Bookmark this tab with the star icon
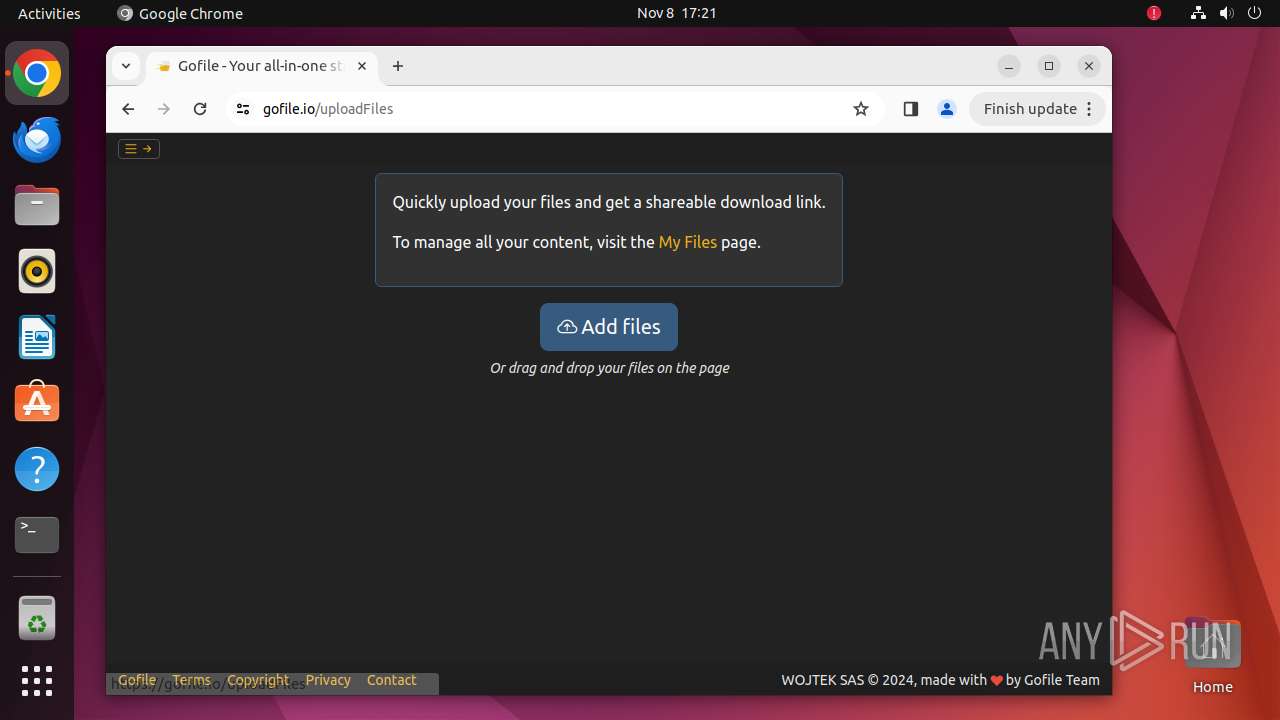Viewport: 1280px width, 720px height. tap(861, 109)
